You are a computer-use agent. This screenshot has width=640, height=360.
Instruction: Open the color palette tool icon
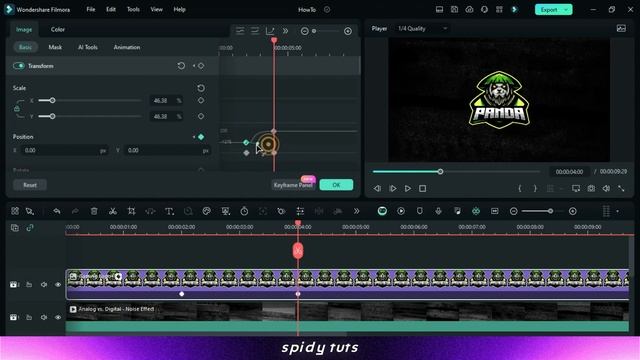(207, 211)
